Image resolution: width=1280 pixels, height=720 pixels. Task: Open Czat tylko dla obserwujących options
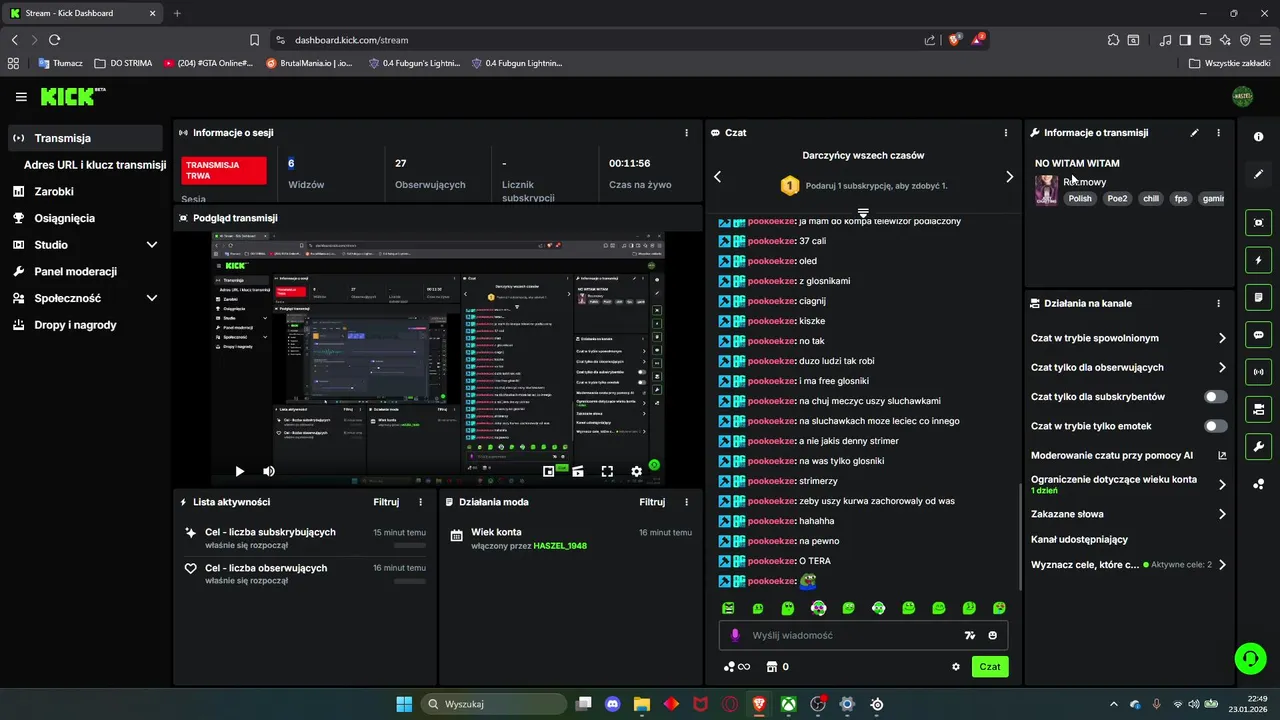[1129, 367]
